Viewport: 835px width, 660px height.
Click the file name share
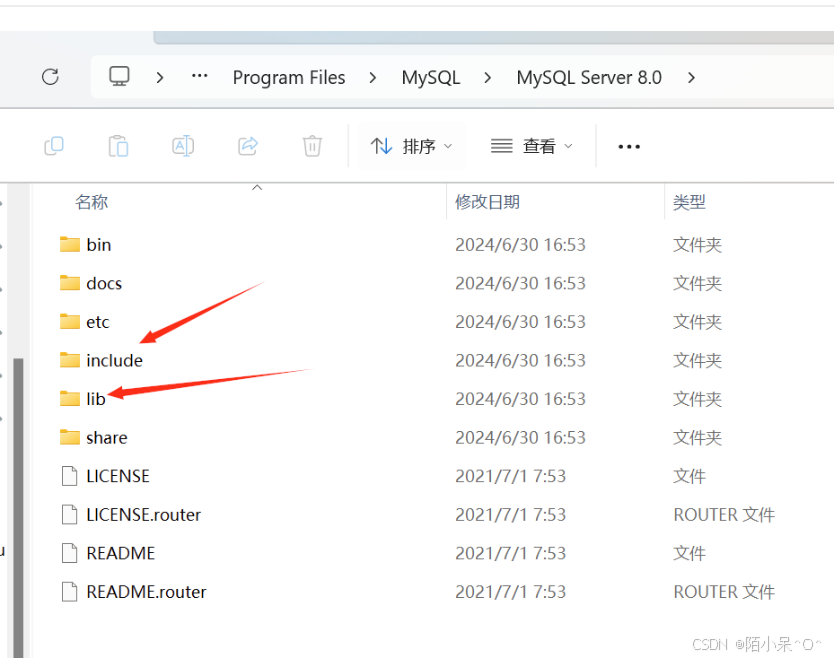click(107, 438)
